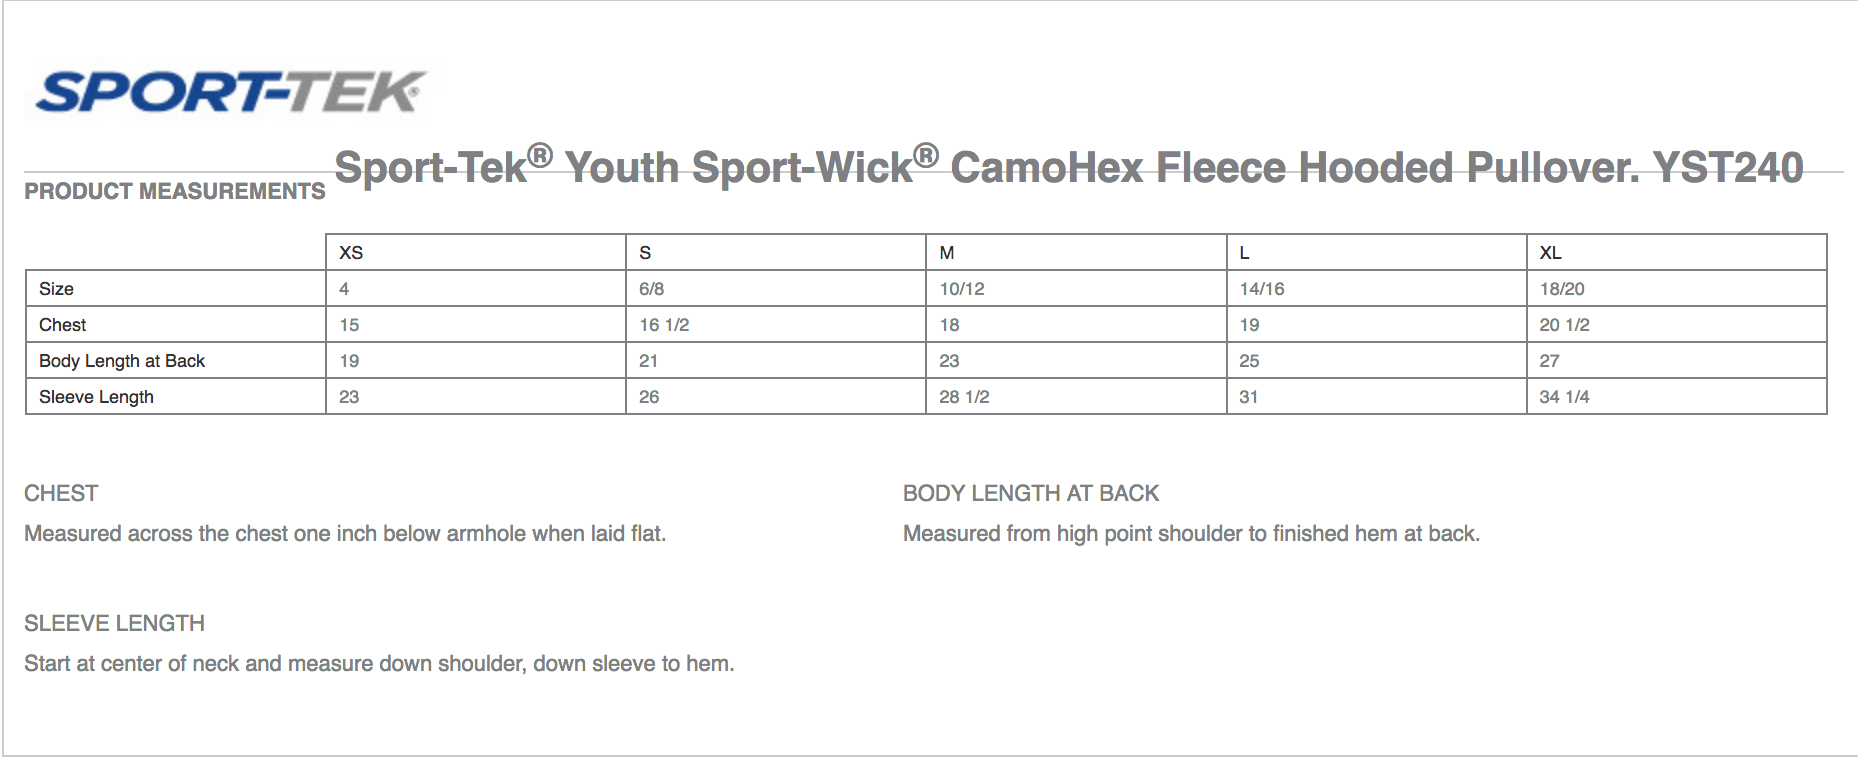The width and height of the screenshot is (1858, 764).
Task: Click the M column header
Action: click(1076, 252)
